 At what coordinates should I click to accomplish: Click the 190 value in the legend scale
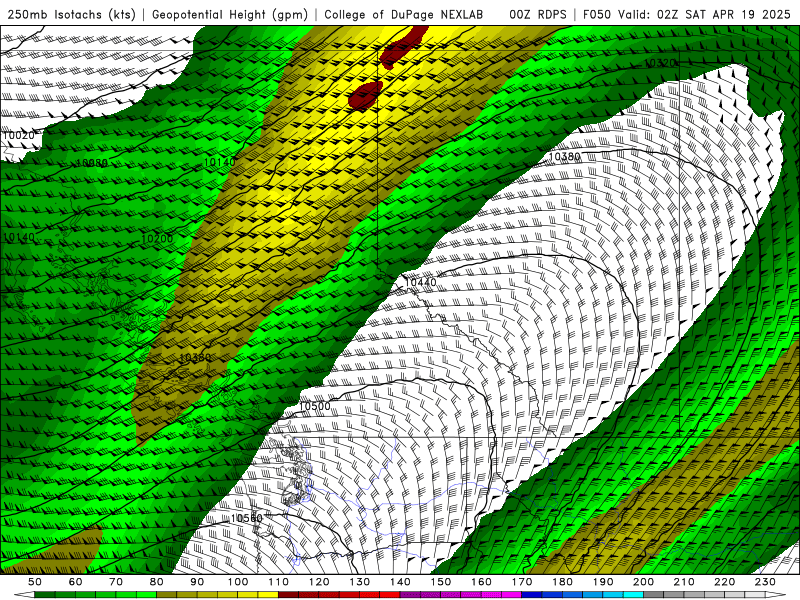[603, 582]
